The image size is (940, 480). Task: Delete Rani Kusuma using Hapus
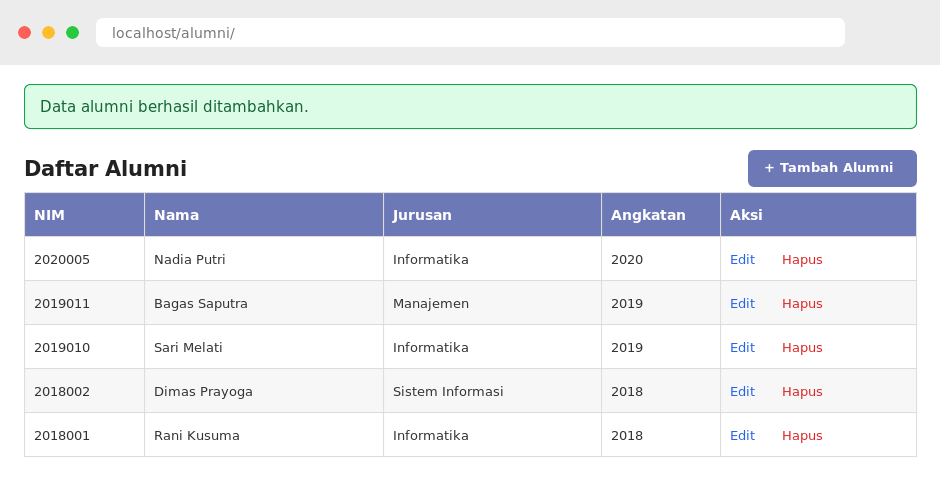802,436
